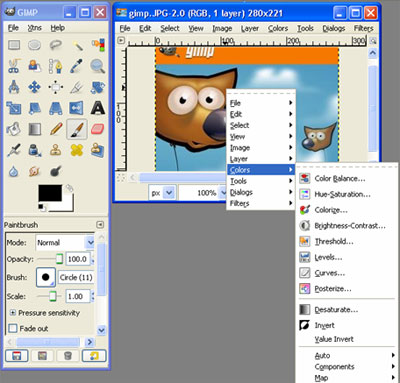400x383 pixels.
Task: Select the Scale tool
Action: pyautogui.click(x=14, y=108)
